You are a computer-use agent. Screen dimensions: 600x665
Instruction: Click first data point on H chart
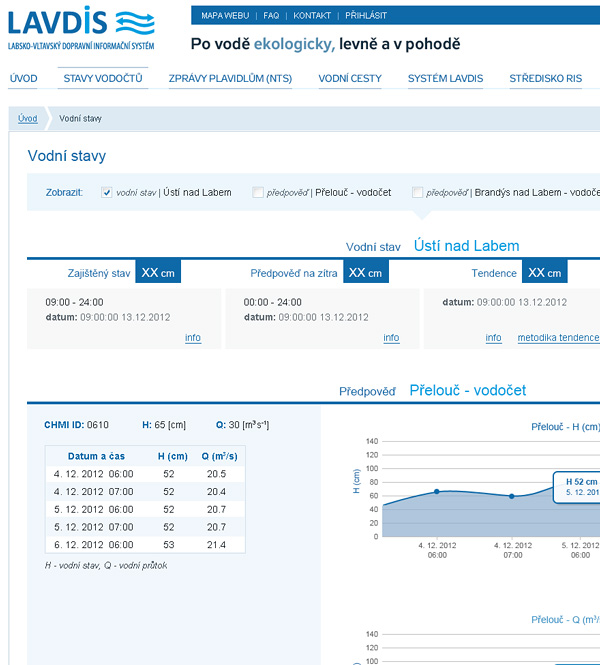tap(437, 492)
